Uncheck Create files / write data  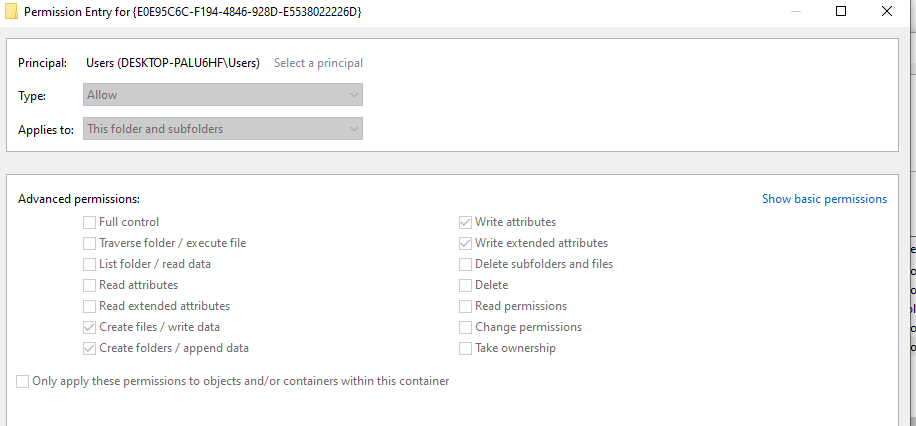pos(90,327)
